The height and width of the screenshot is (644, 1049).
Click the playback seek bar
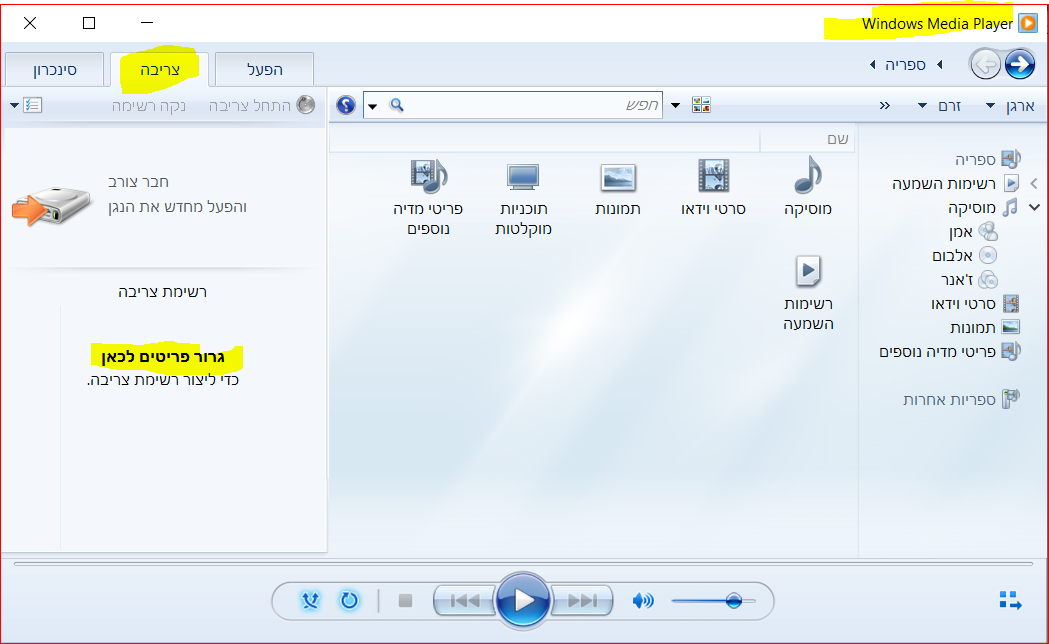pos(523,564)
